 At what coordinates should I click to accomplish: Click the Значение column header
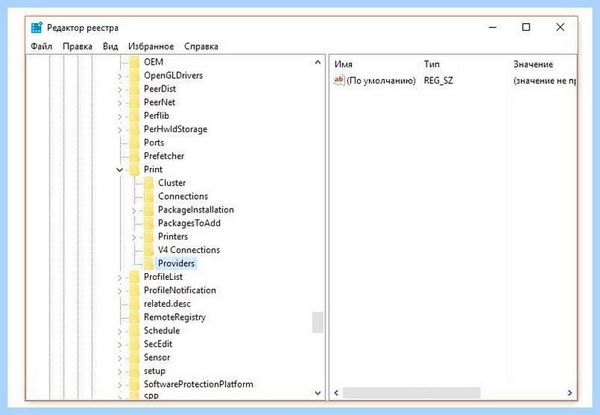click(533, 64)
